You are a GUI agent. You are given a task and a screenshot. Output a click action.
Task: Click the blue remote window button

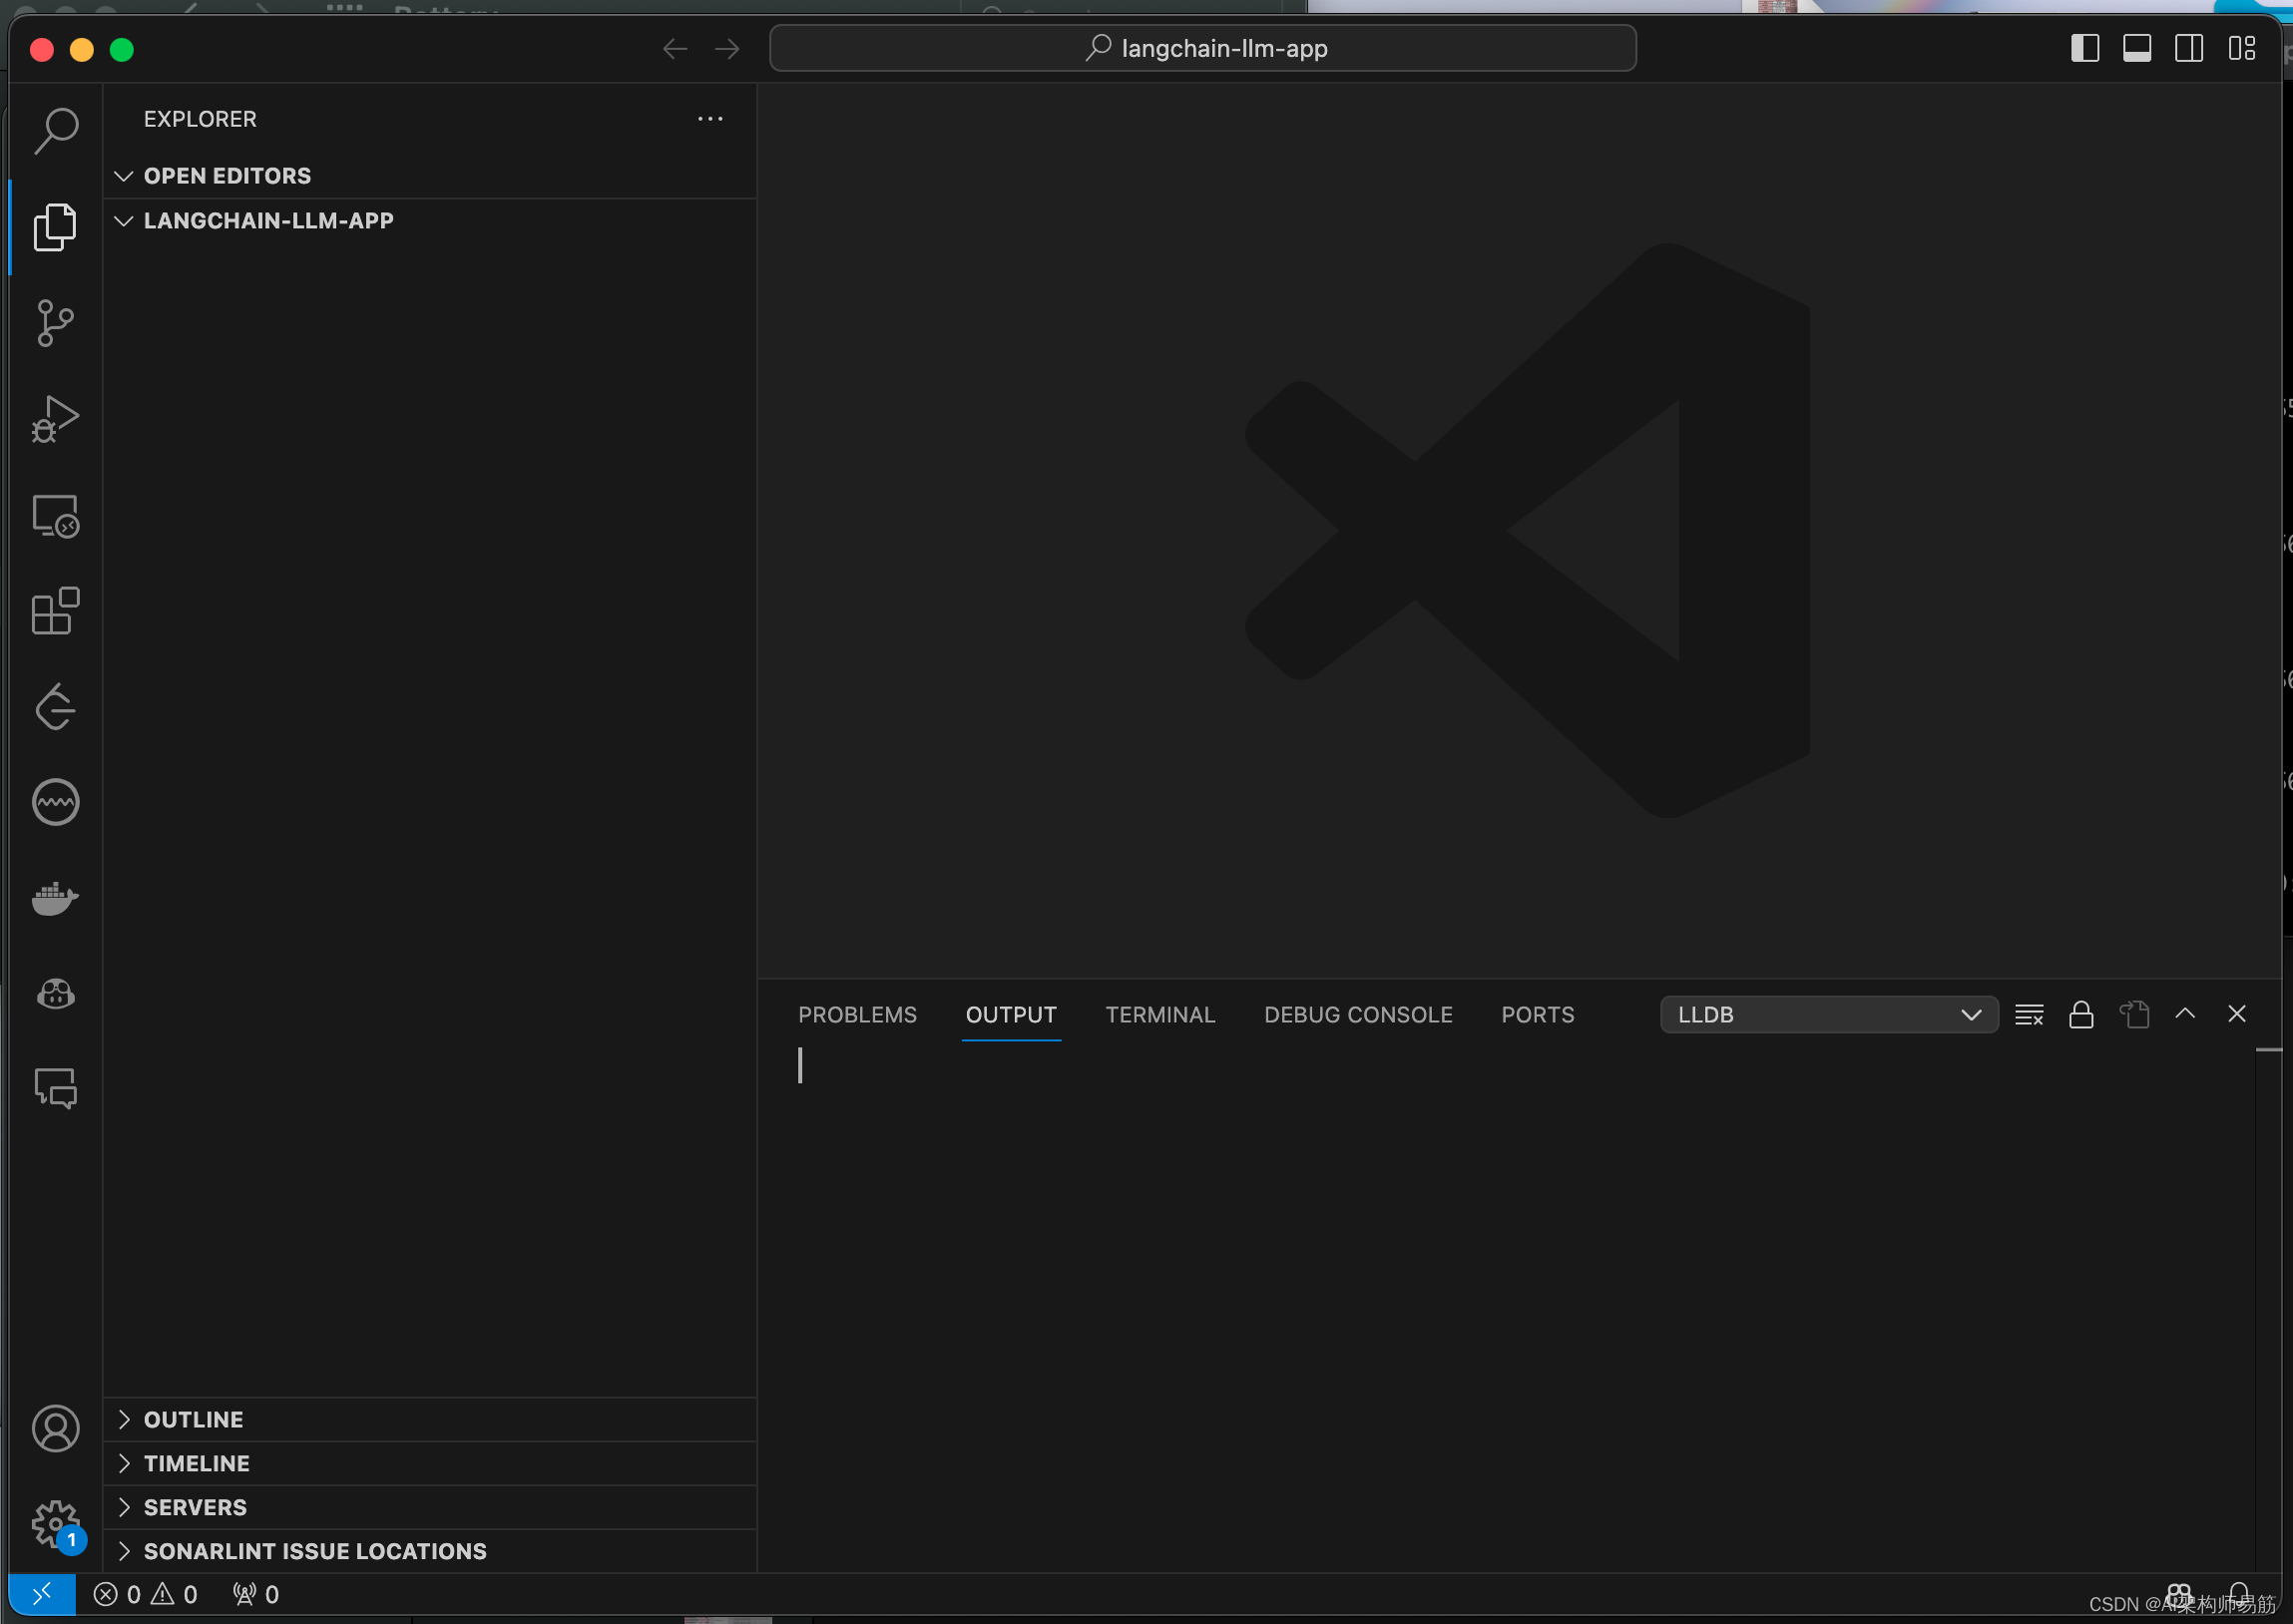click(x=42, y=1594)
